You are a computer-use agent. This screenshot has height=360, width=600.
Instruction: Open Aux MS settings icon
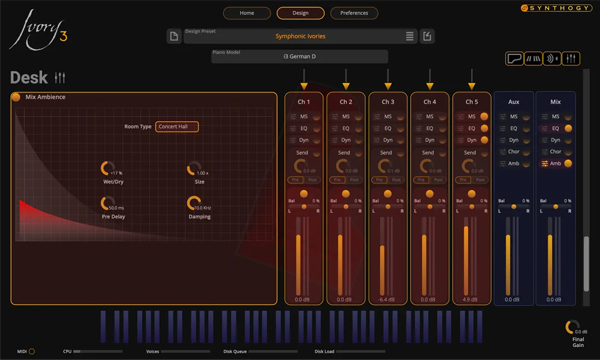tap(503, 117)
